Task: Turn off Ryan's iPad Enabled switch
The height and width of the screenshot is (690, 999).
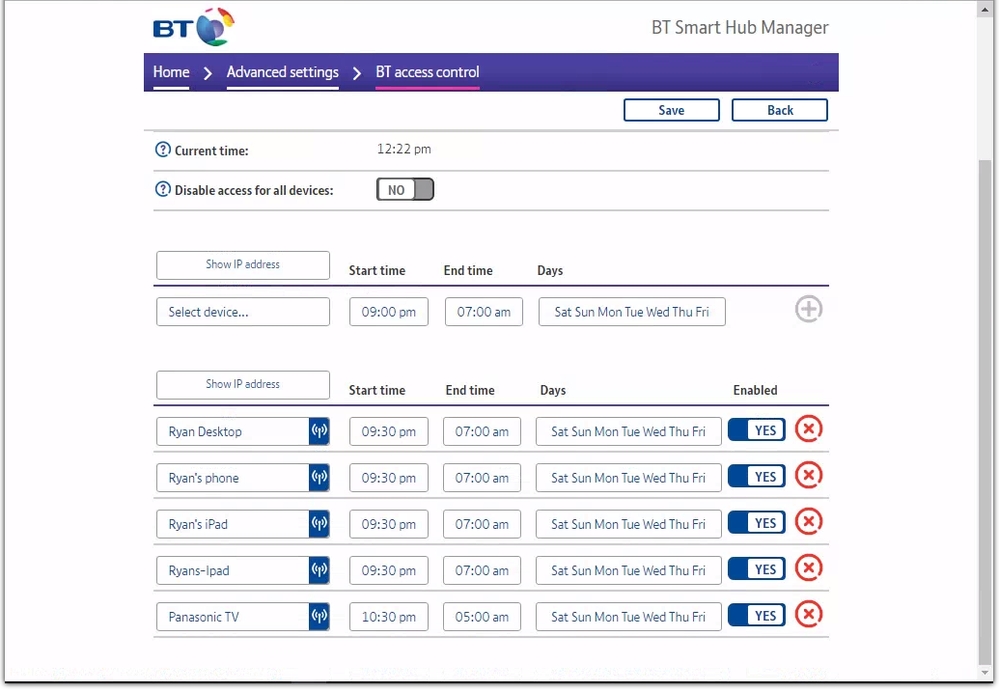Action: coord(756,523)
